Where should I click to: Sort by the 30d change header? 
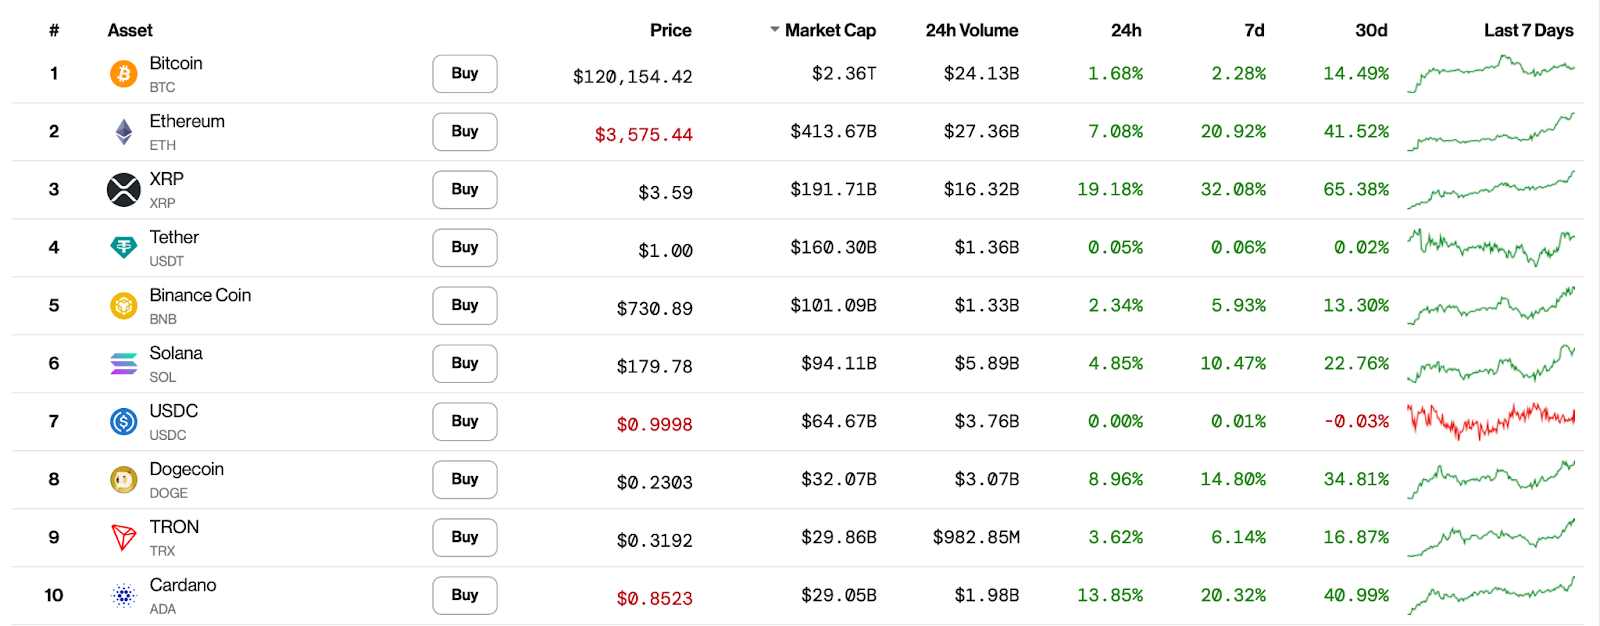pyautogui.click(x=1370, y=30)
